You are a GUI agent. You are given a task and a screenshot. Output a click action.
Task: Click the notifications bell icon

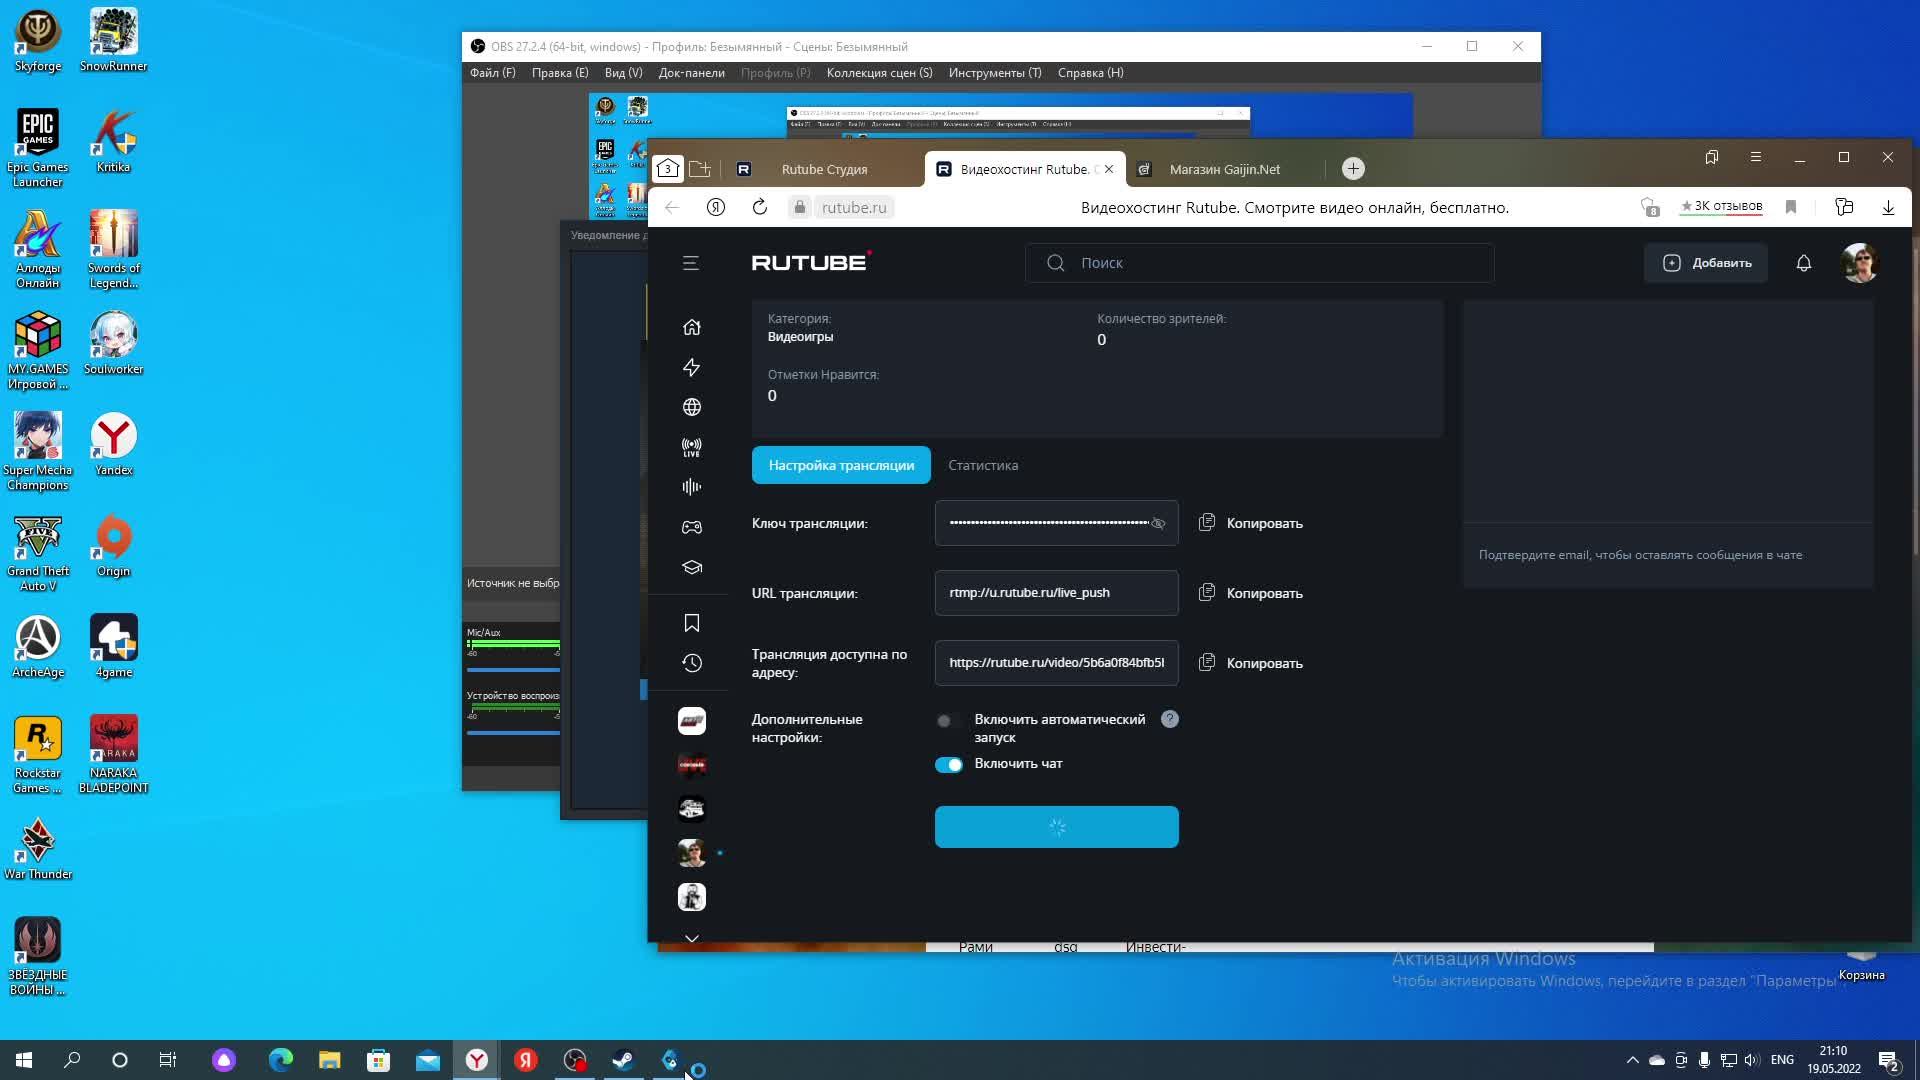(1803, 263)
